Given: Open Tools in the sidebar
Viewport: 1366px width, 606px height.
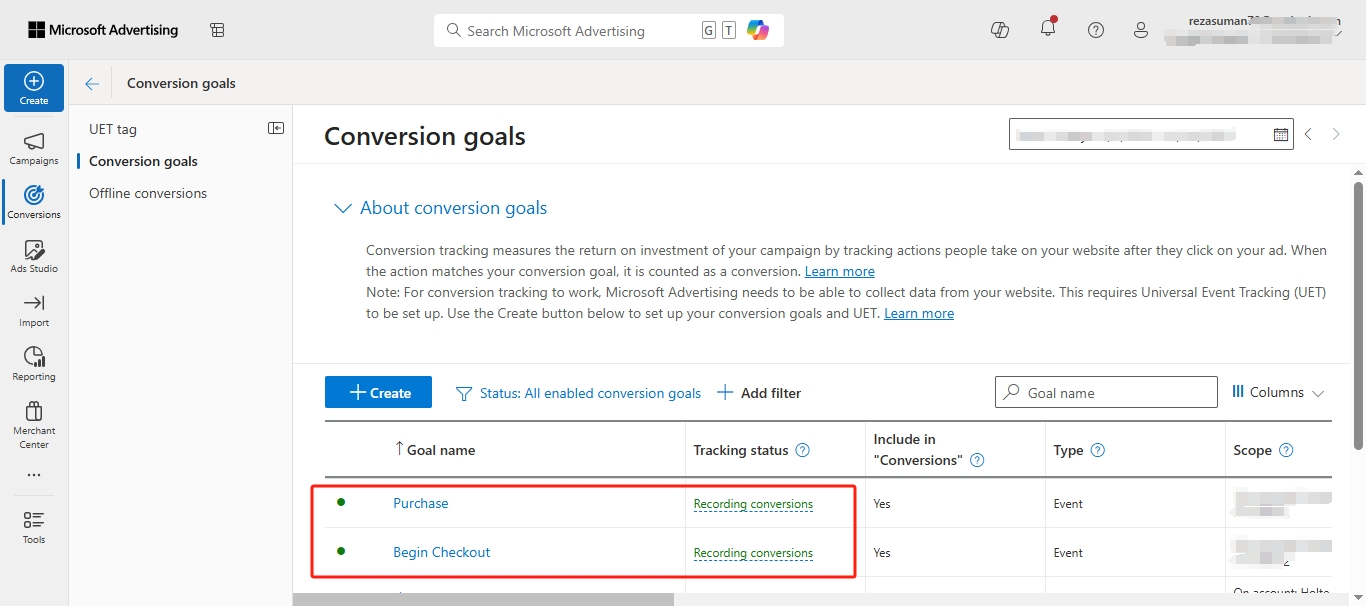Looking at the screenshot, I should 34,527.
